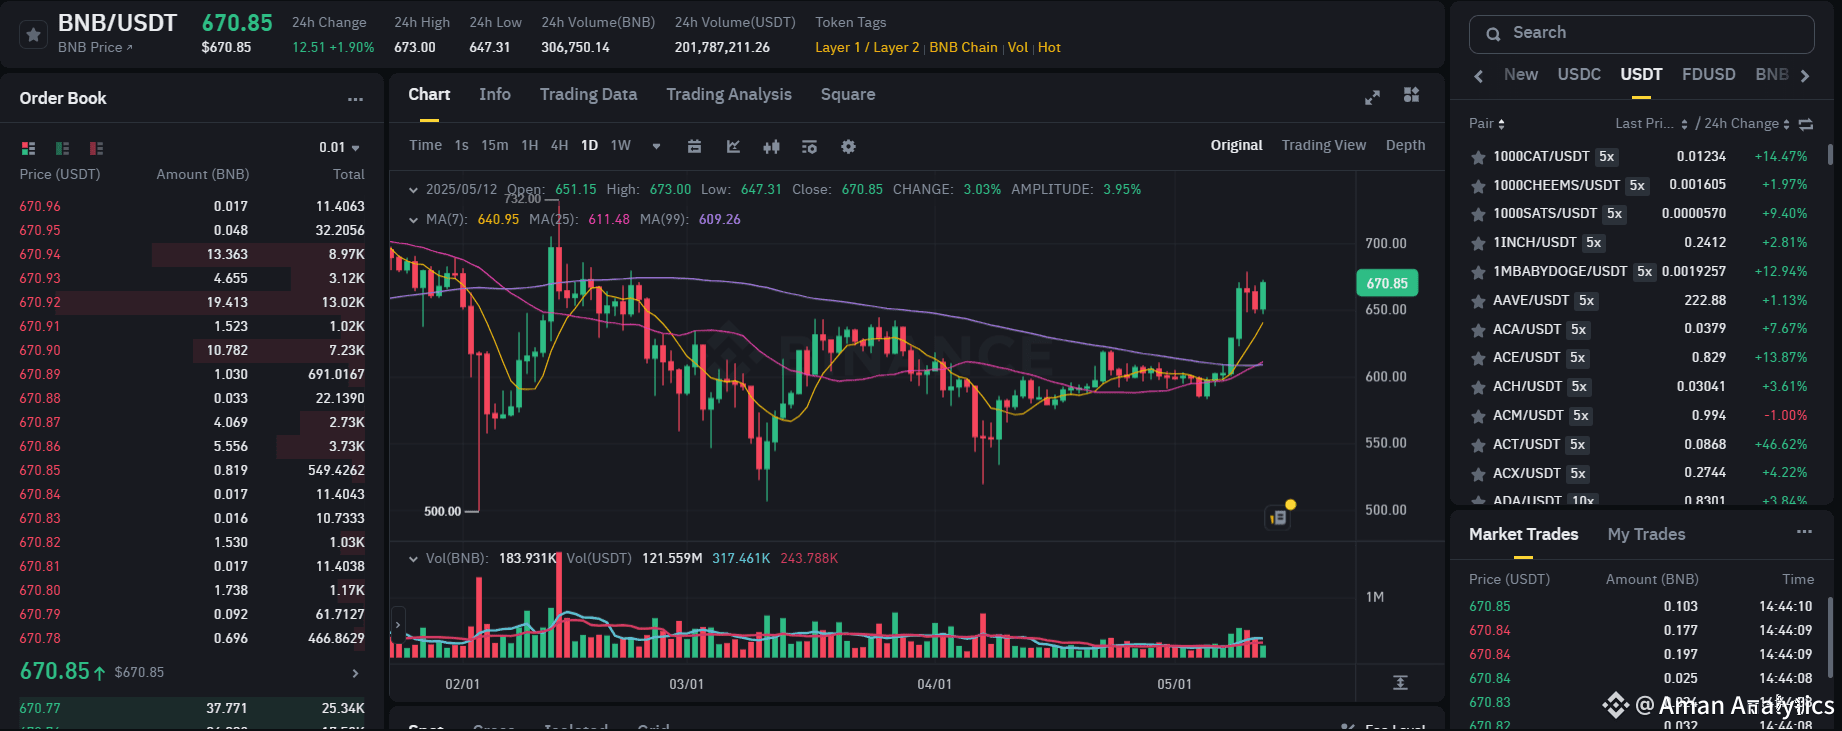Switch to the Info tab

[x=495, y=94]
